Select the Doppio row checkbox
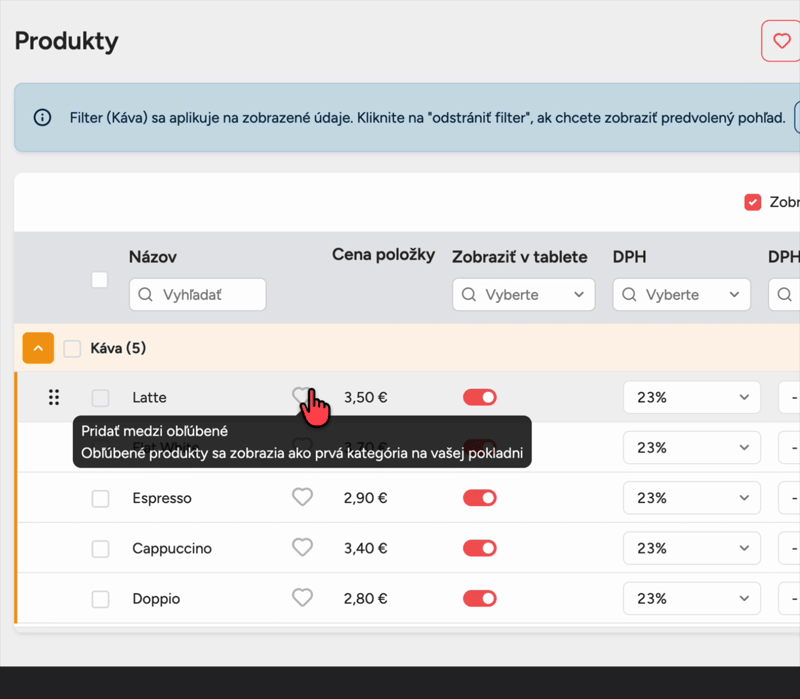The height and width of the screenshot is (699, 800). click(x=101, y=599)
